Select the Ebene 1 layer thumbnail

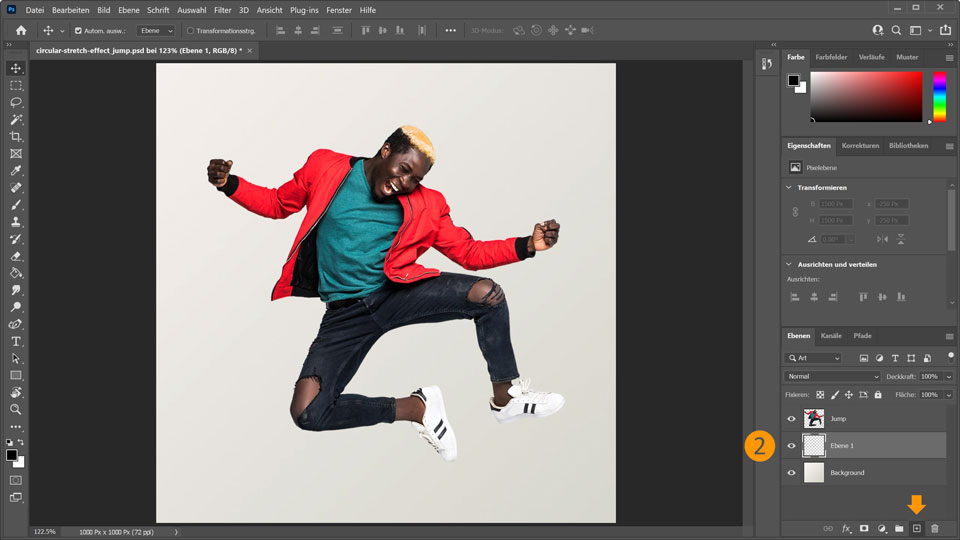coord(815,446)
